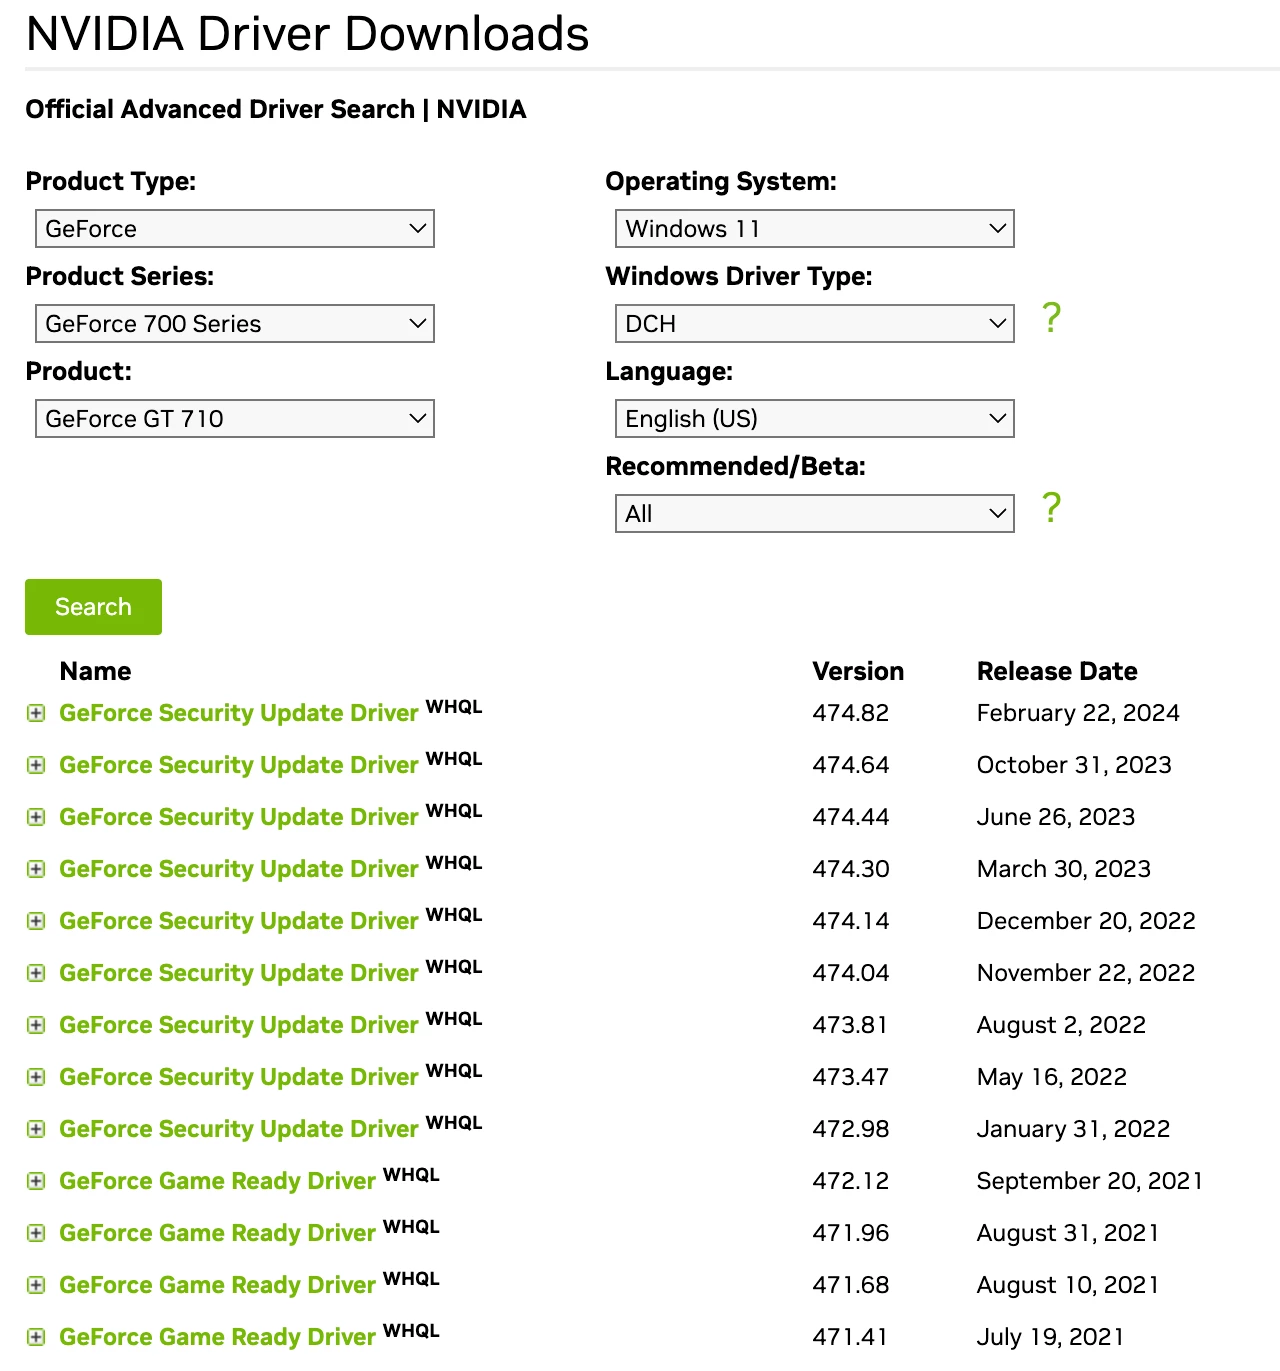Click the Version column header
Image resolution: width=1280 pixels, height=1371 pixels.
click(x=858, y=671)
